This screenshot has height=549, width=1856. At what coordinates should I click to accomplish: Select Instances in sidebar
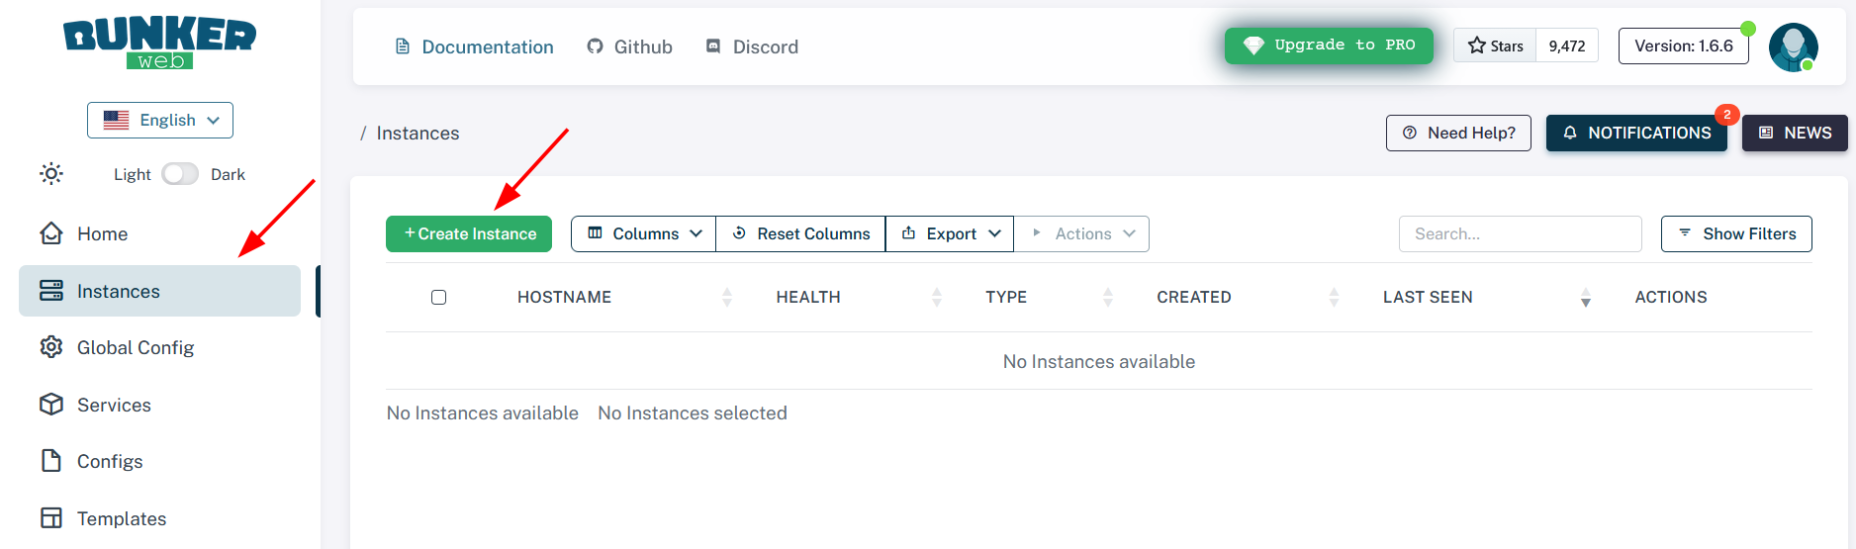(x=160, y=291)
